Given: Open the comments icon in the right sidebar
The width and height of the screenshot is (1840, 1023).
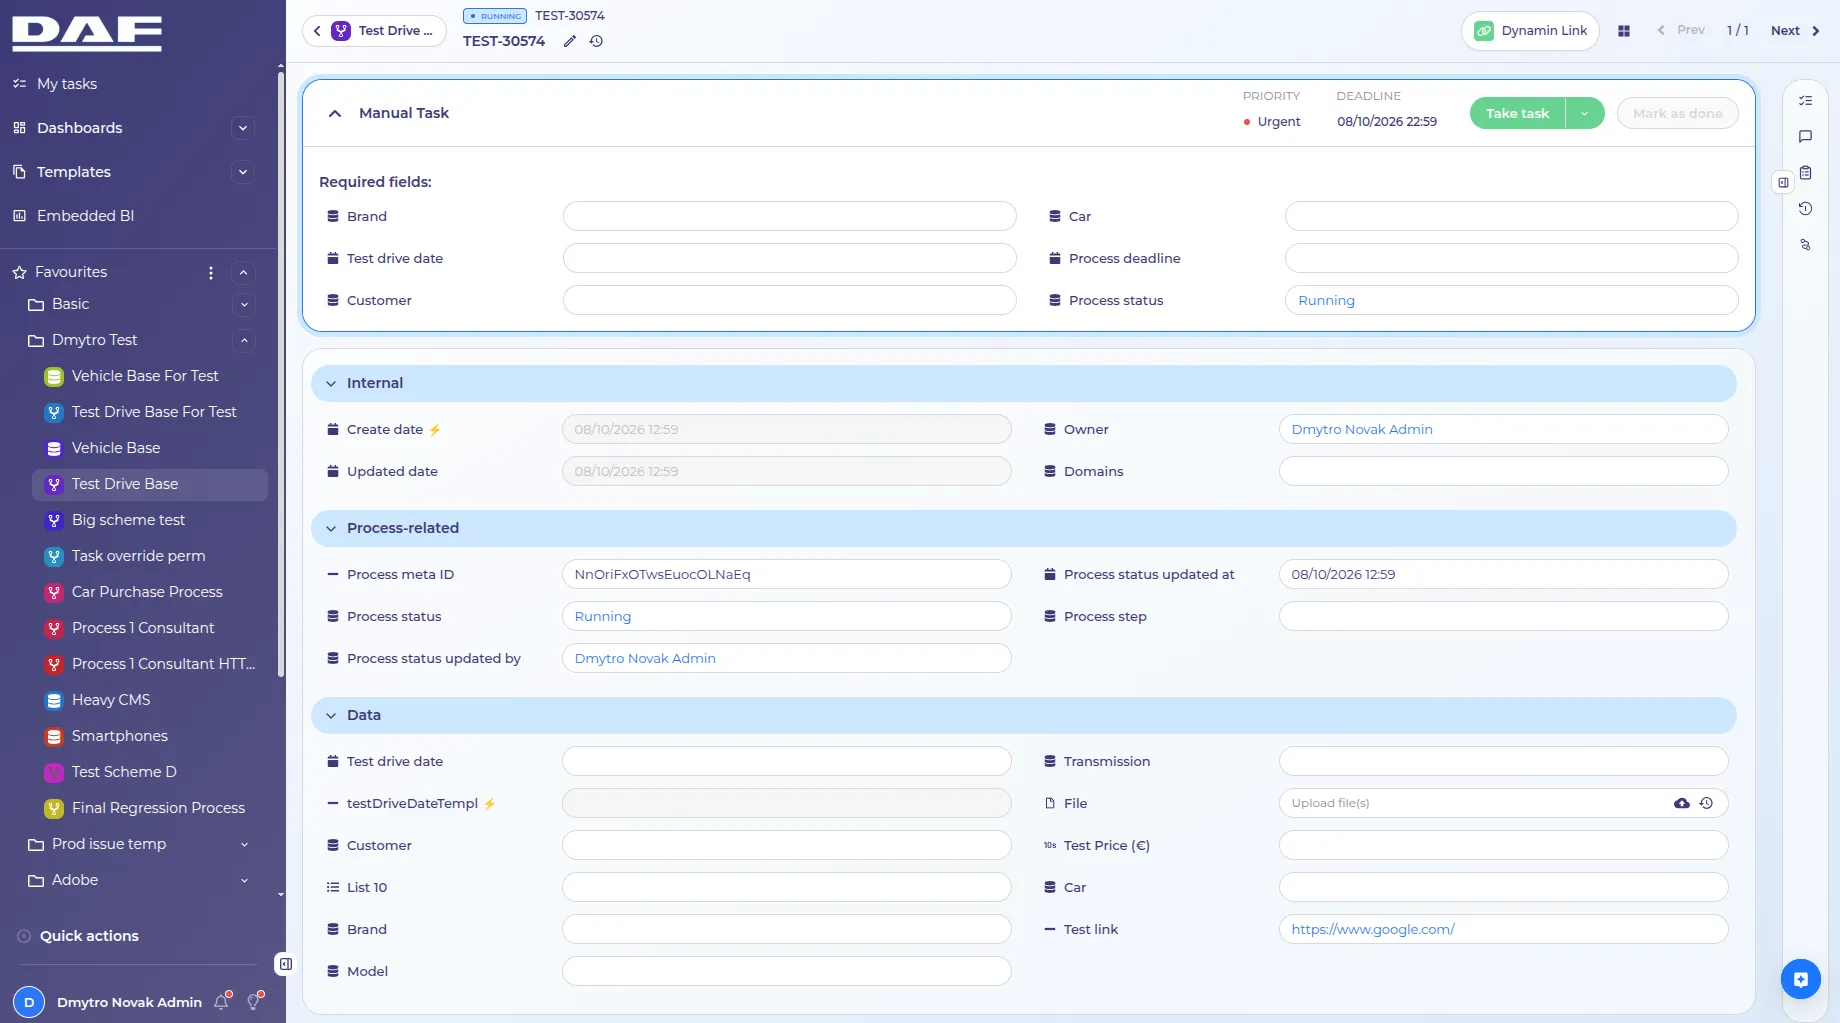Looking at the screenshot, I should (x=1805, y=136).
